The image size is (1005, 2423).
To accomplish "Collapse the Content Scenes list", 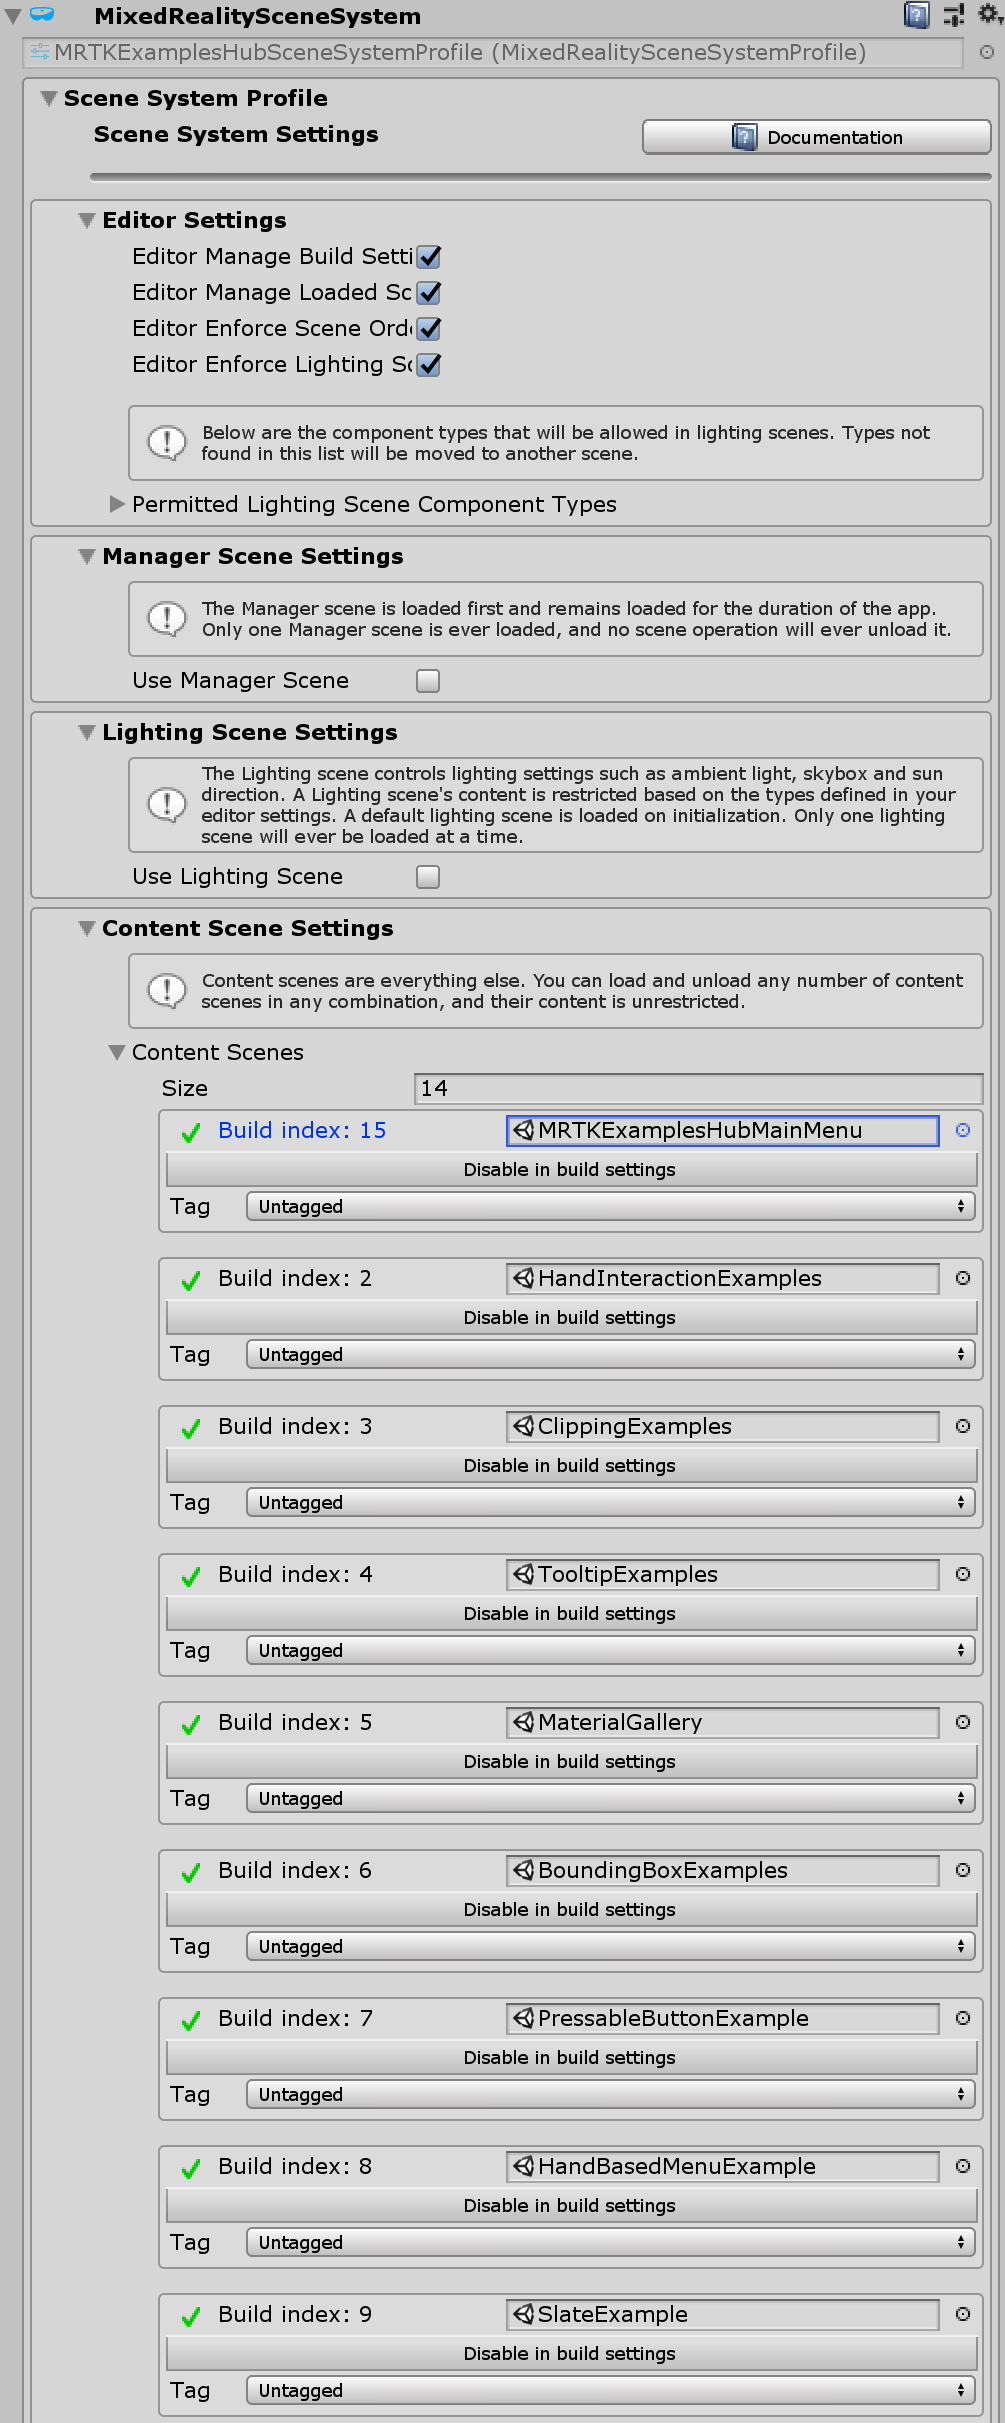I will 117,1052.
